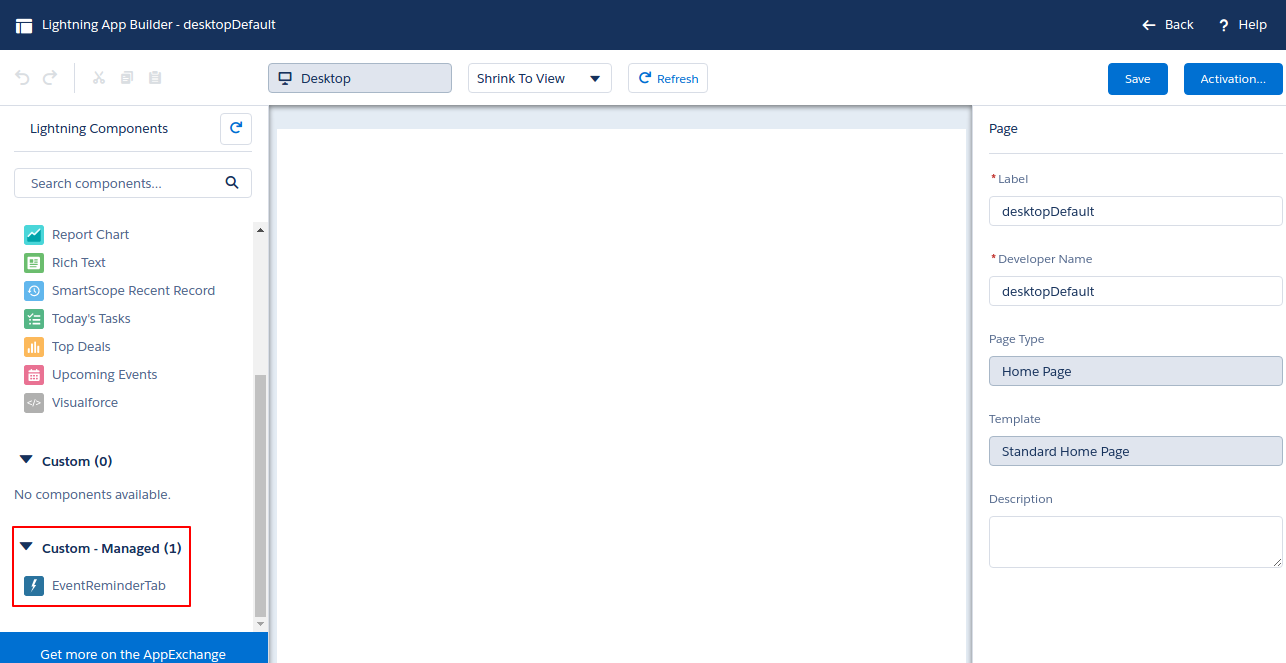Click Back in the header

coord(1168,25)
